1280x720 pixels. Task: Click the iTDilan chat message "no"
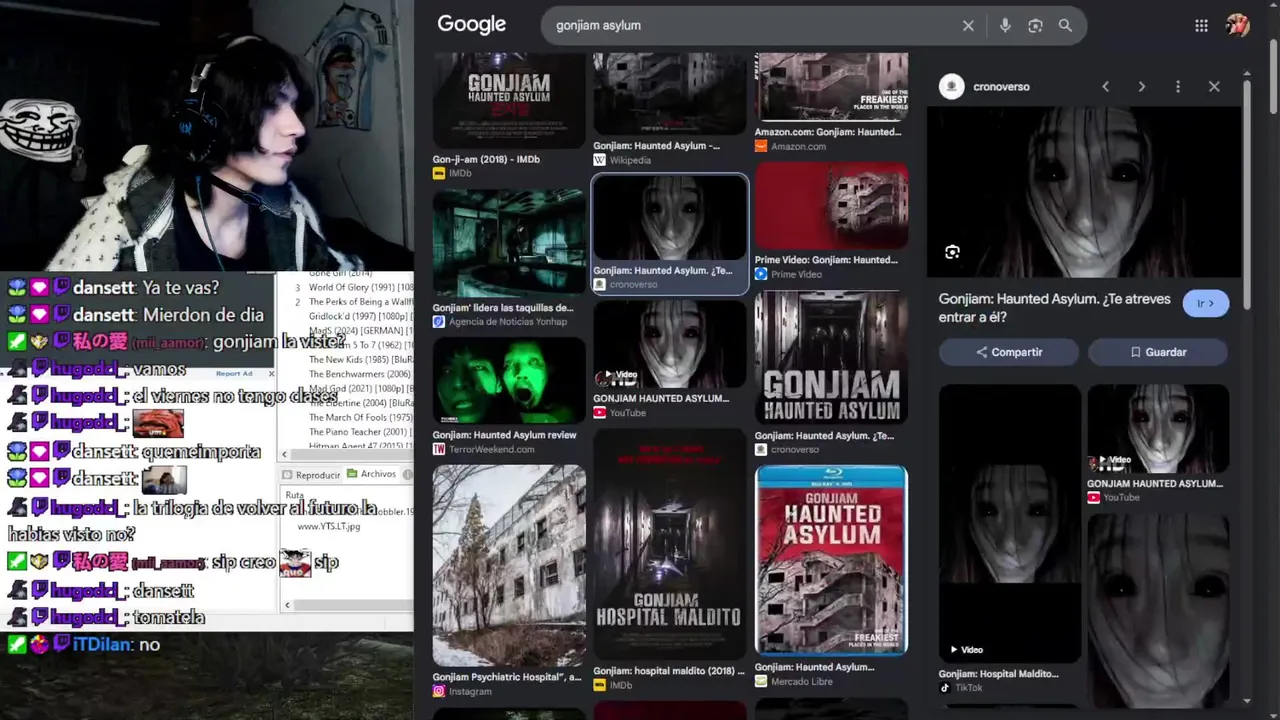149,645
